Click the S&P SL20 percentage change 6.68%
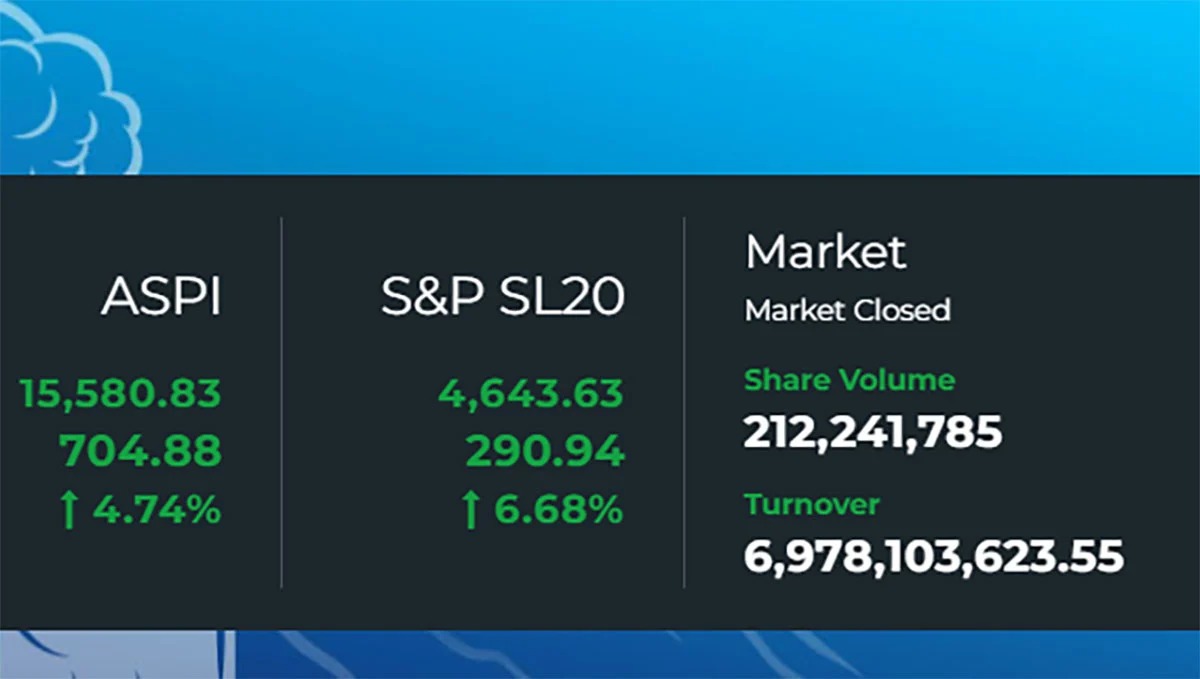Screen dimensions: 1200x679 pos(556,511)
